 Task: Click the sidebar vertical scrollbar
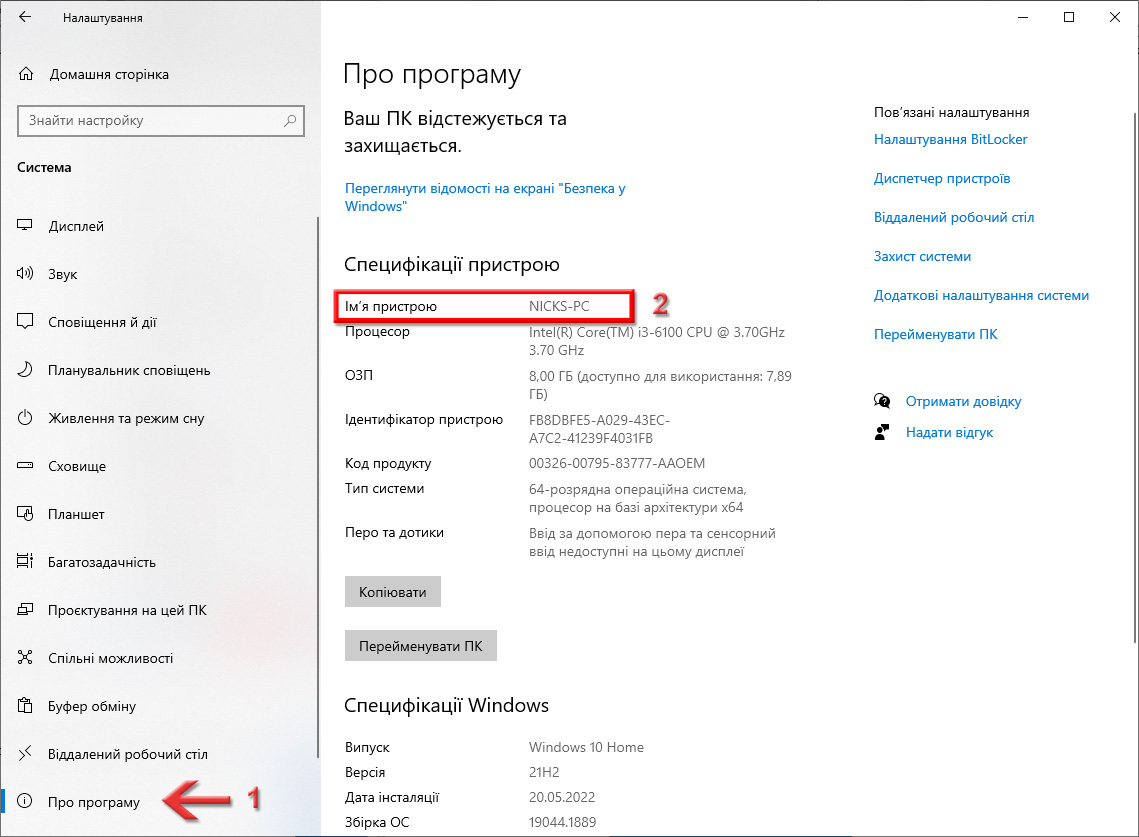point(317,487)
